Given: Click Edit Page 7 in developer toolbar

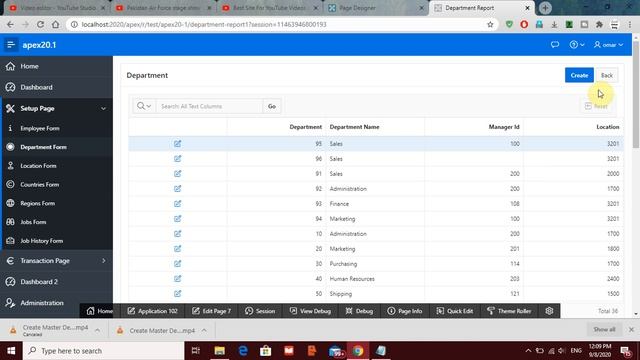Looking at the screenshot, I should [x=211, y=311].
